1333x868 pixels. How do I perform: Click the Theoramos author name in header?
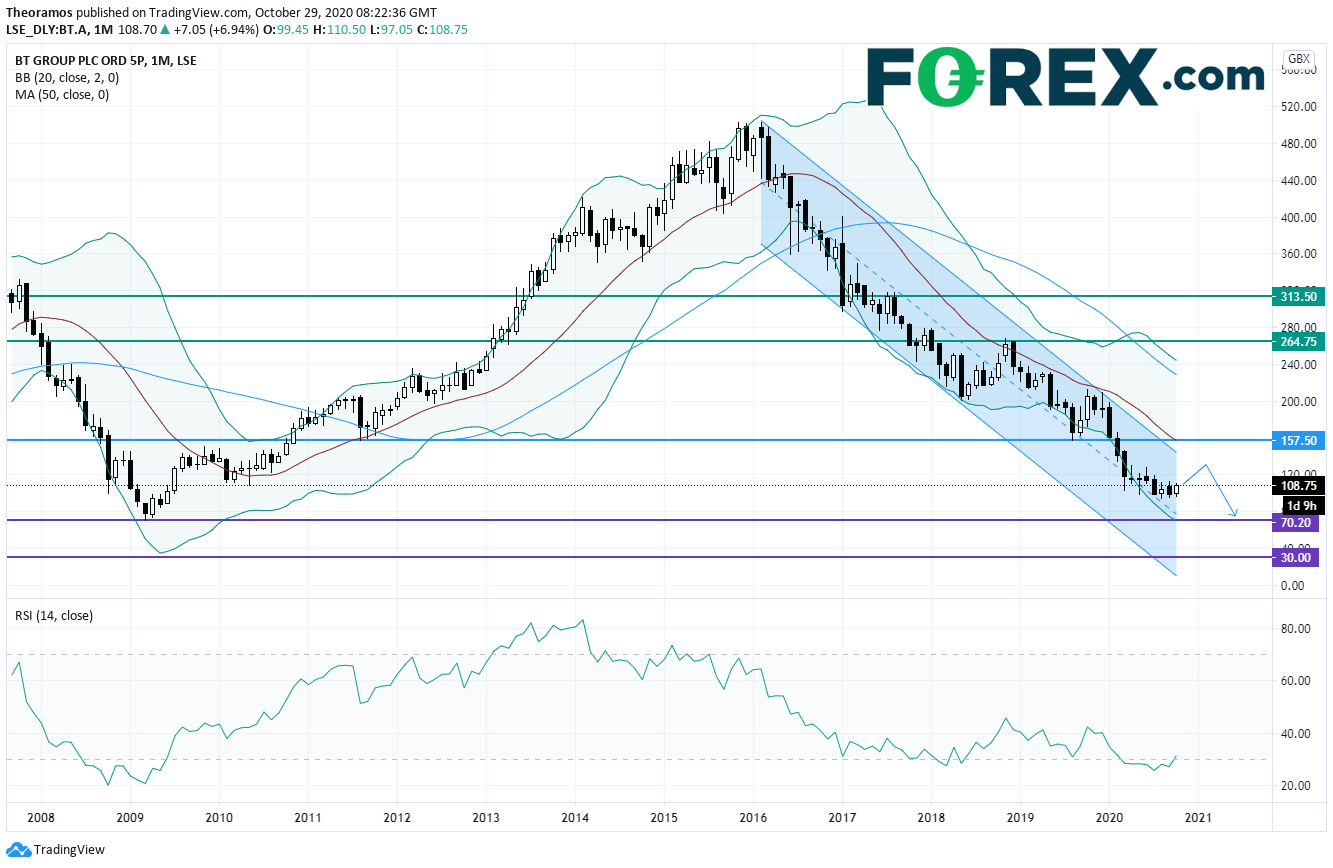pos(37,11)
